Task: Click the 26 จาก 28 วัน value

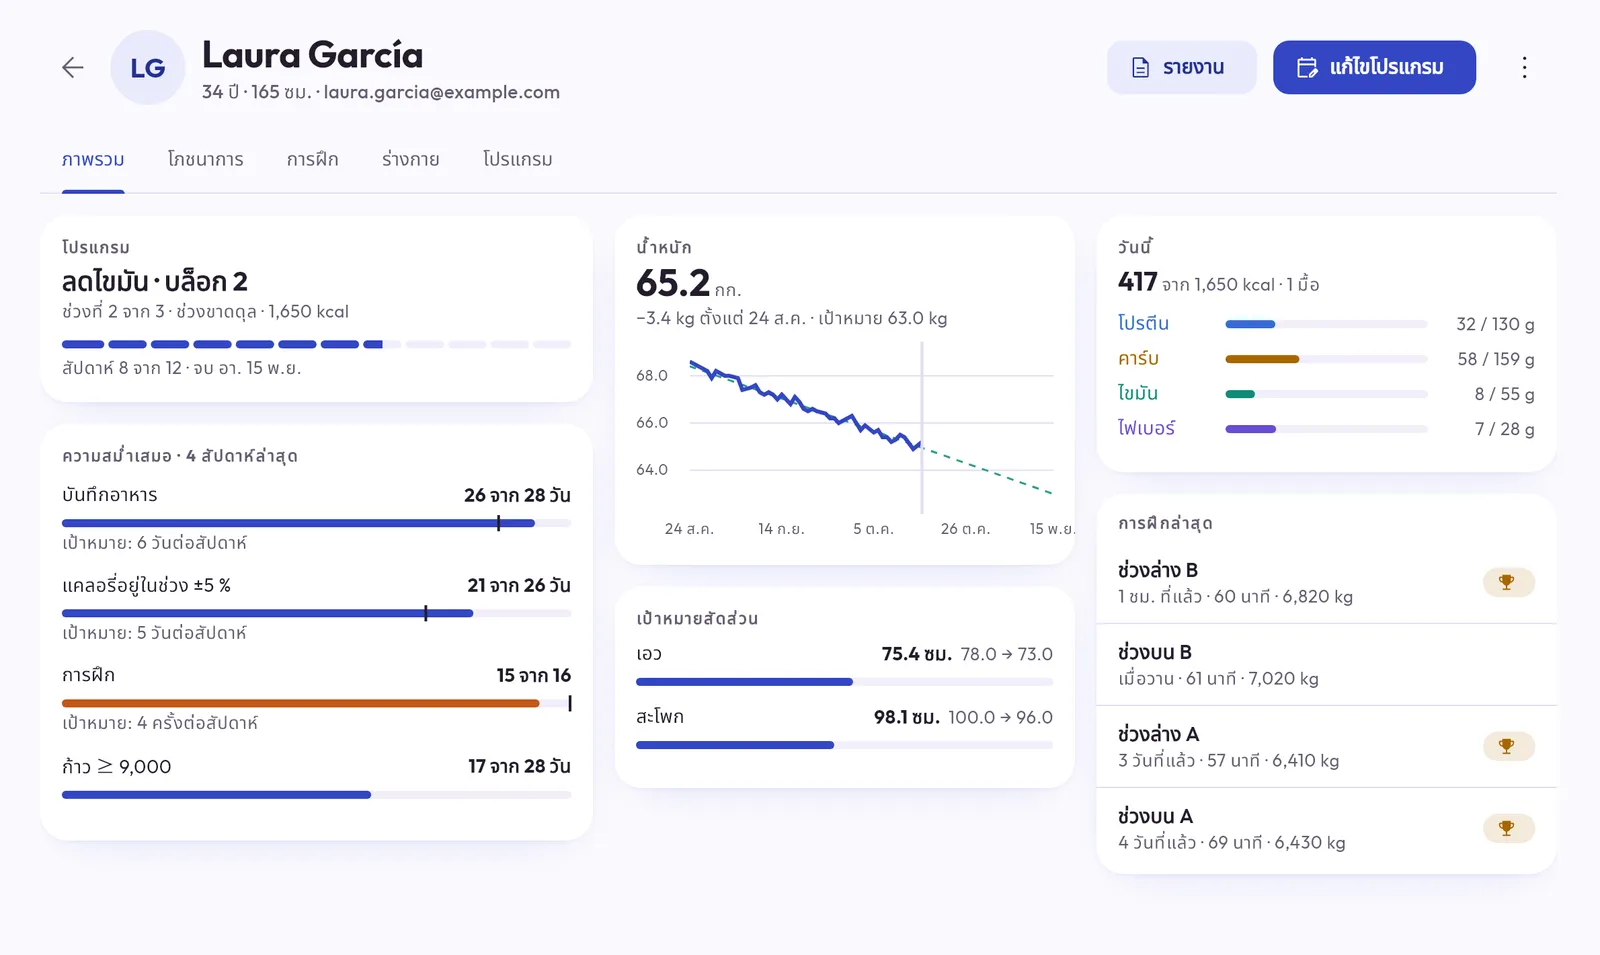Action: coord(517,495)
